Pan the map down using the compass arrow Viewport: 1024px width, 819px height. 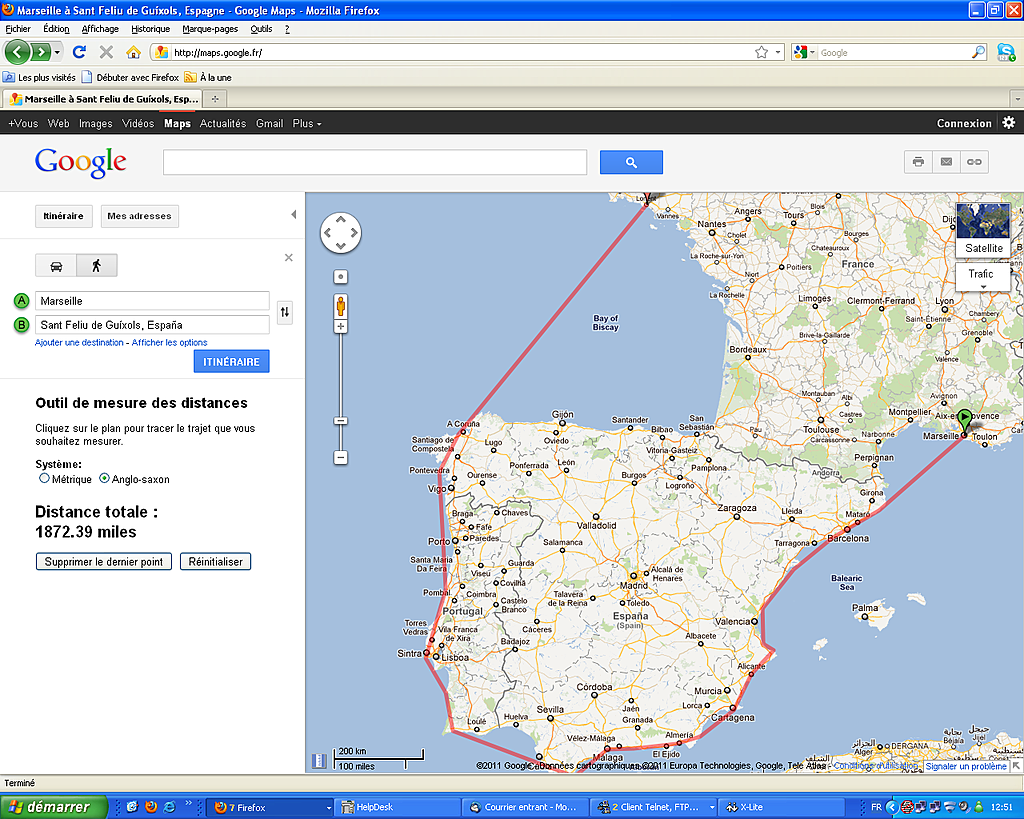click(x=341, y=246)
